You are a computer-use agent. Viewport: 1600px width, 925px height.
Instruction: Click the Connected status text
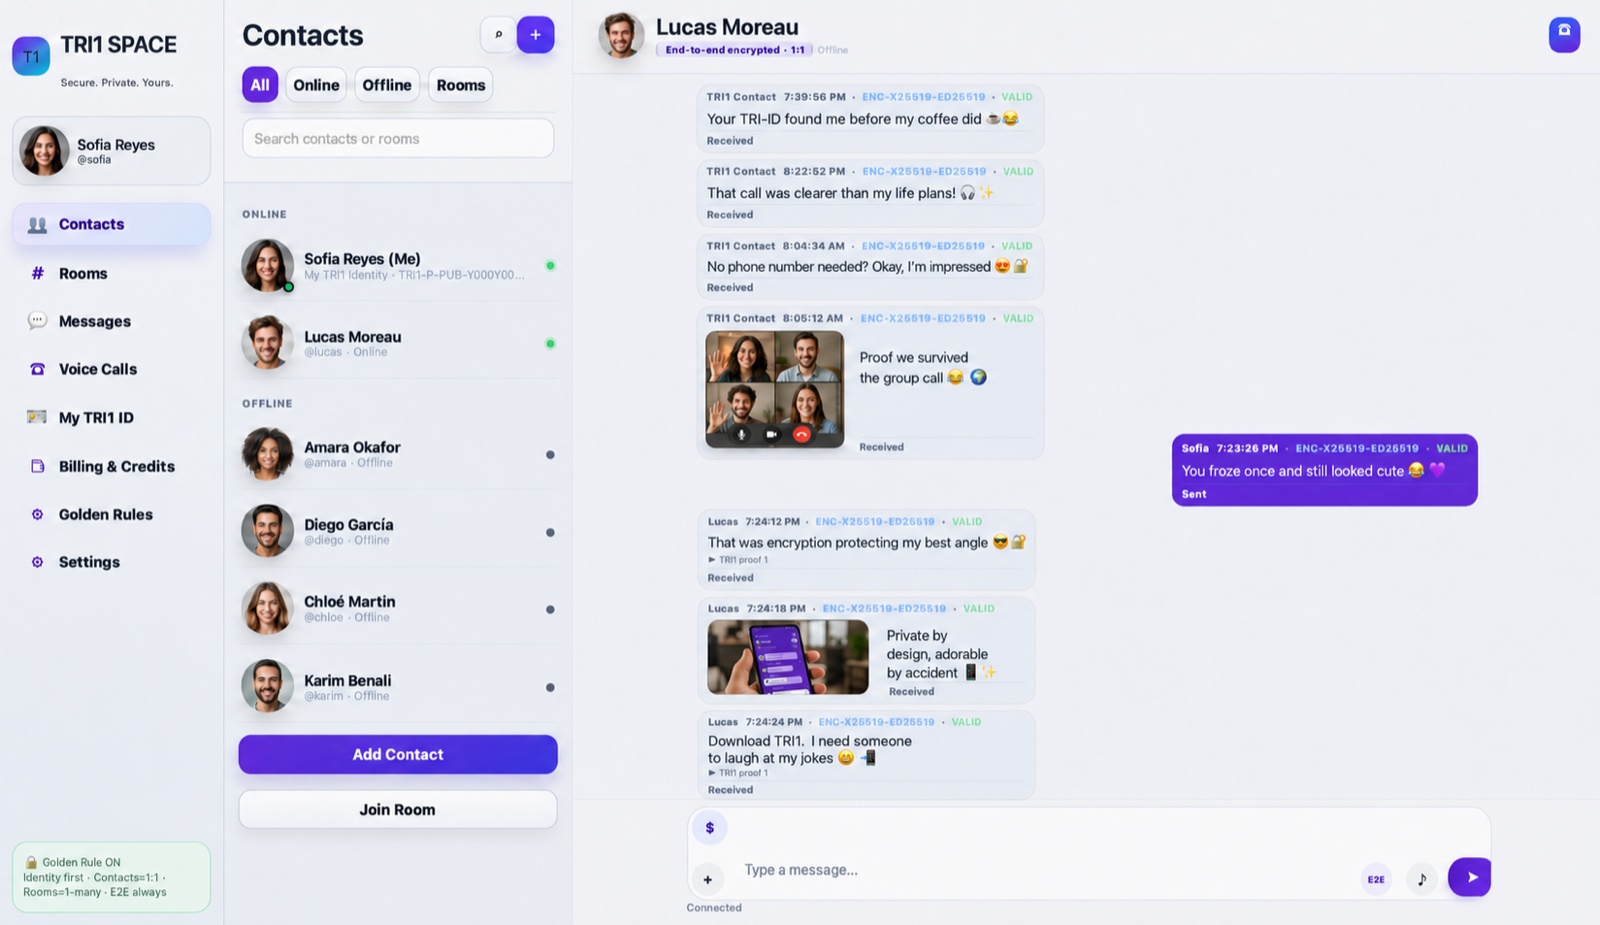click(x=714, y=908)
